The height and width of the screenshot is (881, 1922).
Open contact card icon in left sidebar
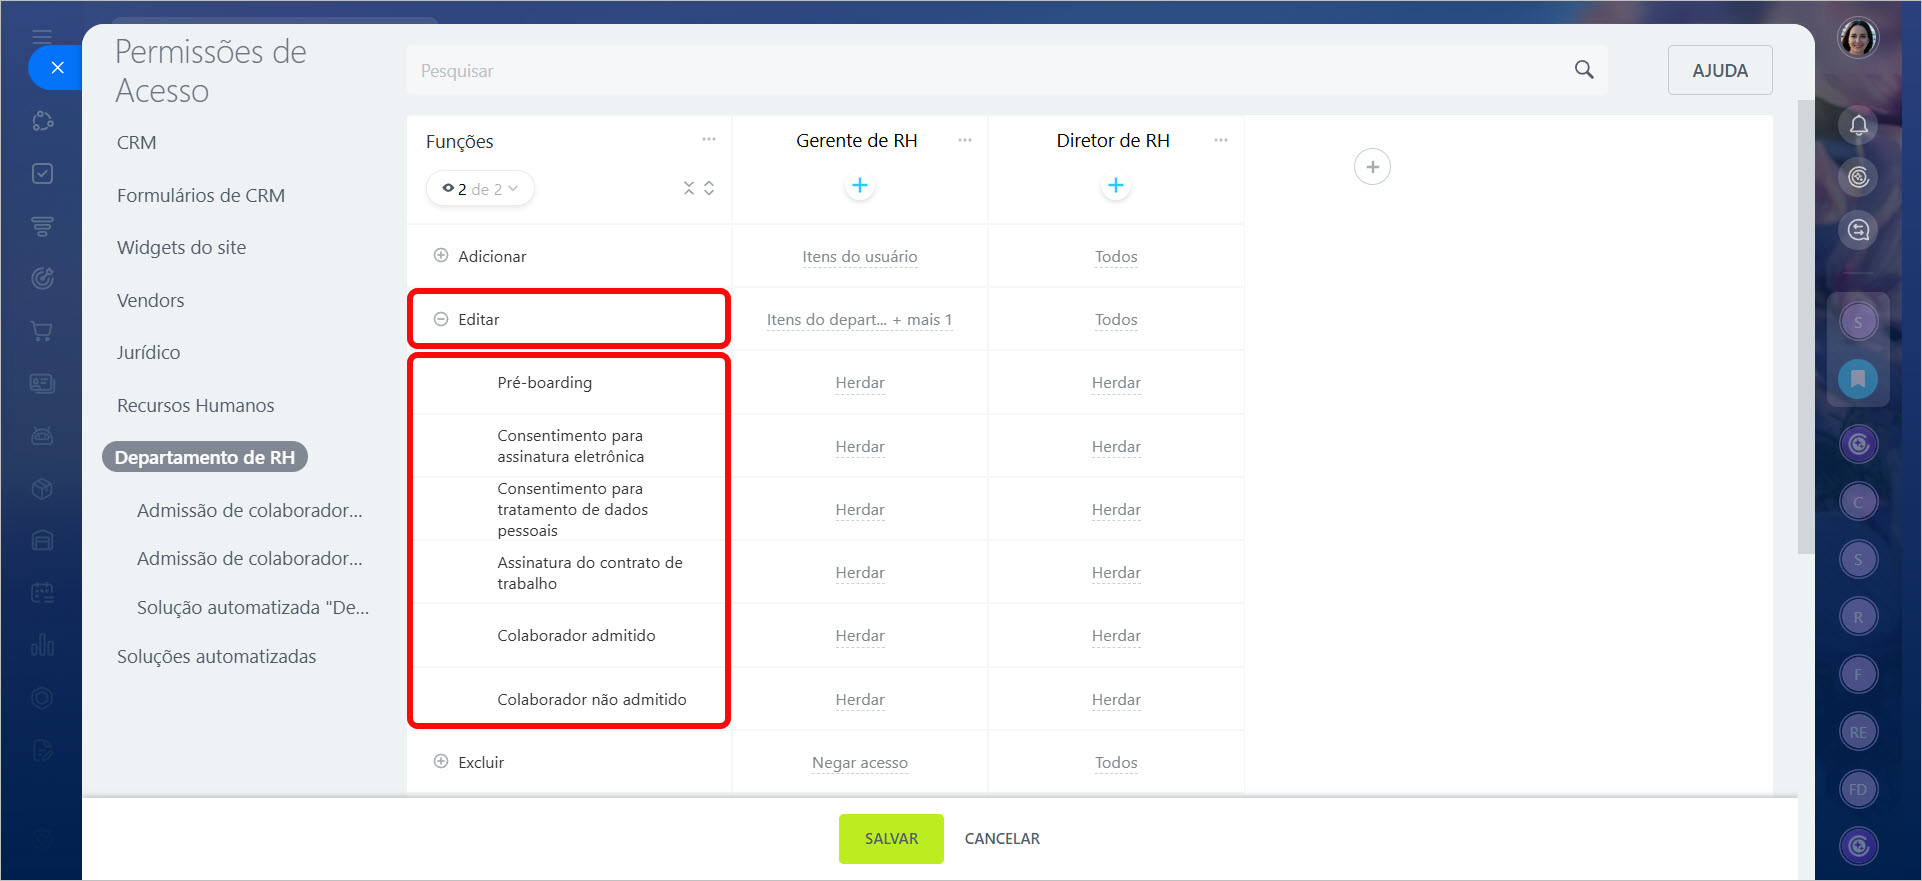pyautogui.click(x=42, y=383)
